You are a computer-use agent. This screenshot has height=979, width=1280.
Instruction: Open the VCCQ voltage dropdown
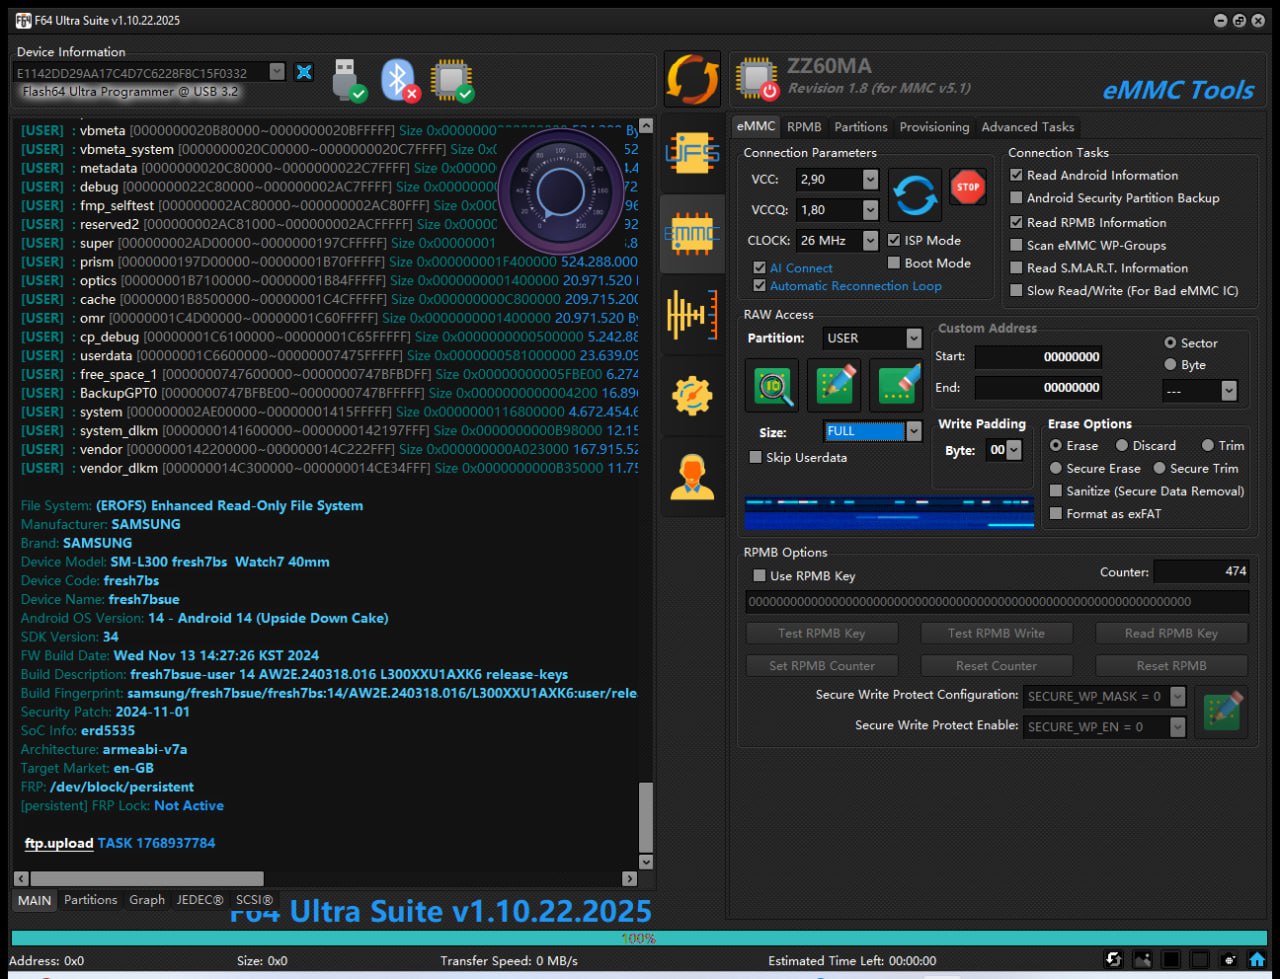(870, 210)
